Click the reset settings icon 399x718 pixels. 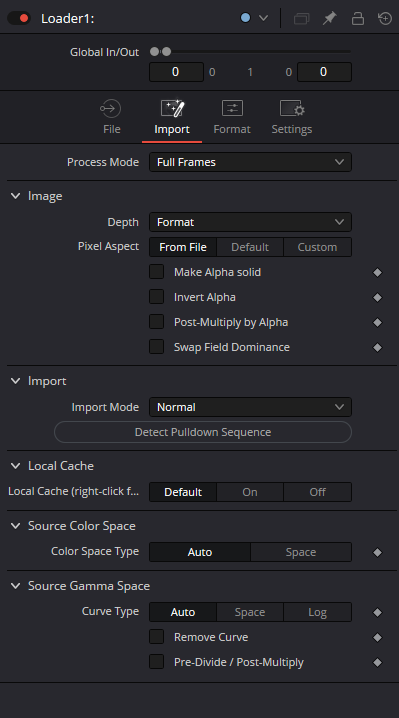click(x=385, y=18)
